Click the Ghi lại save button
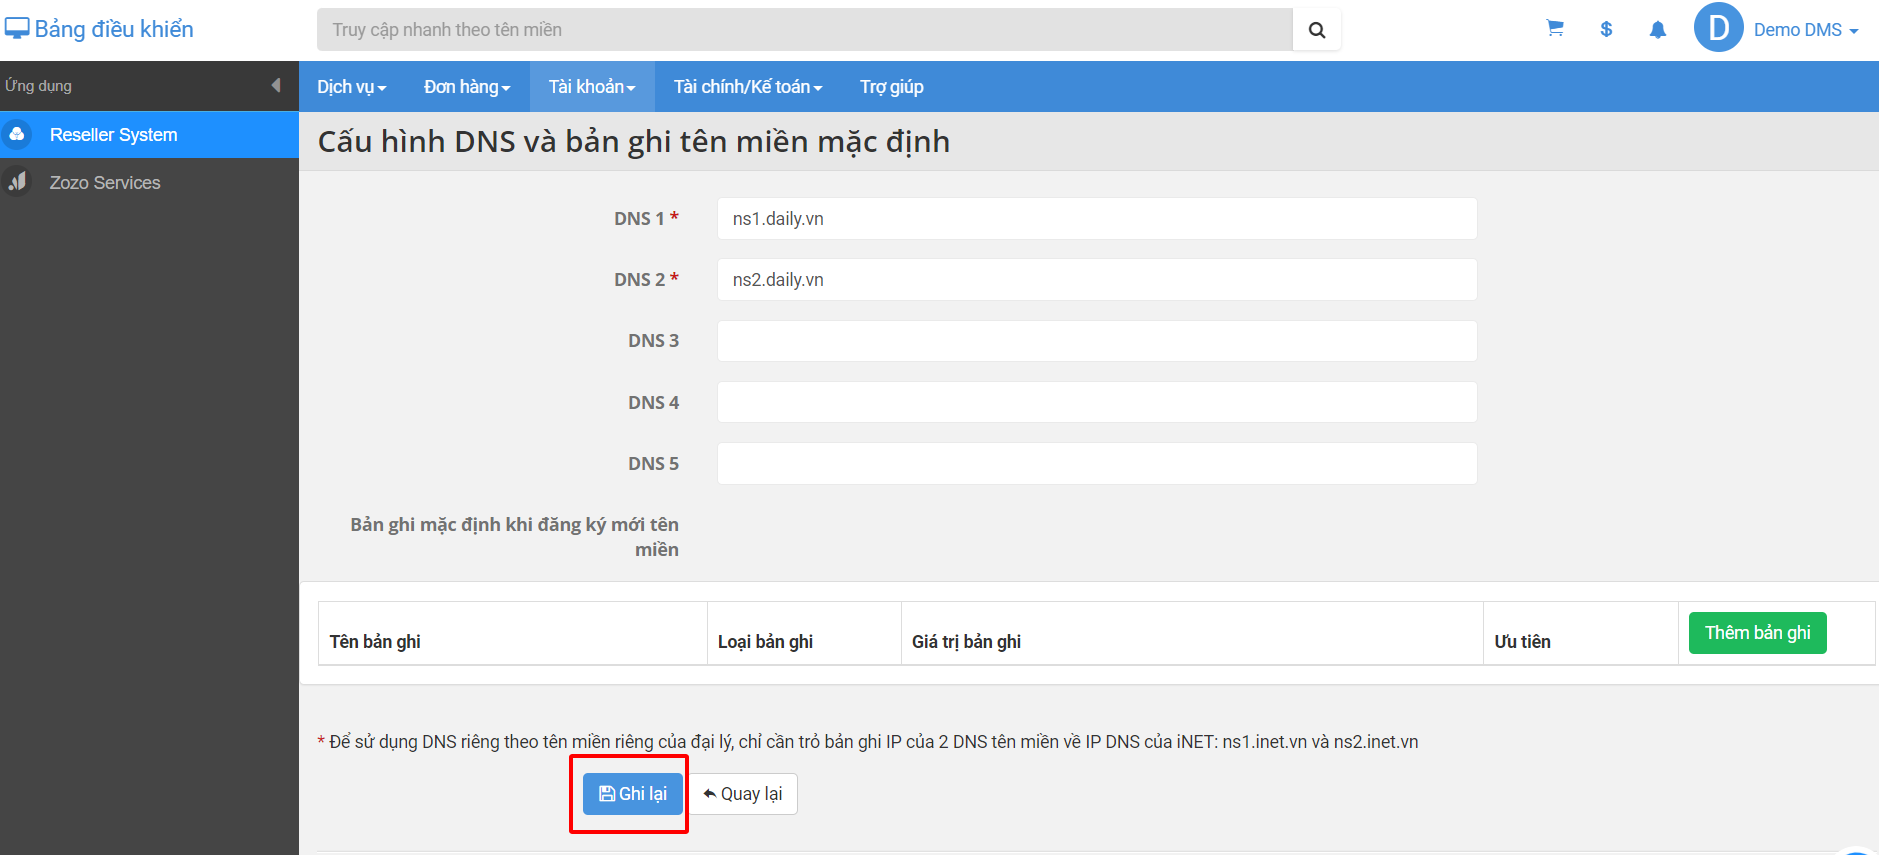The height and width of the screenshot is (855, 1879). 633,794
